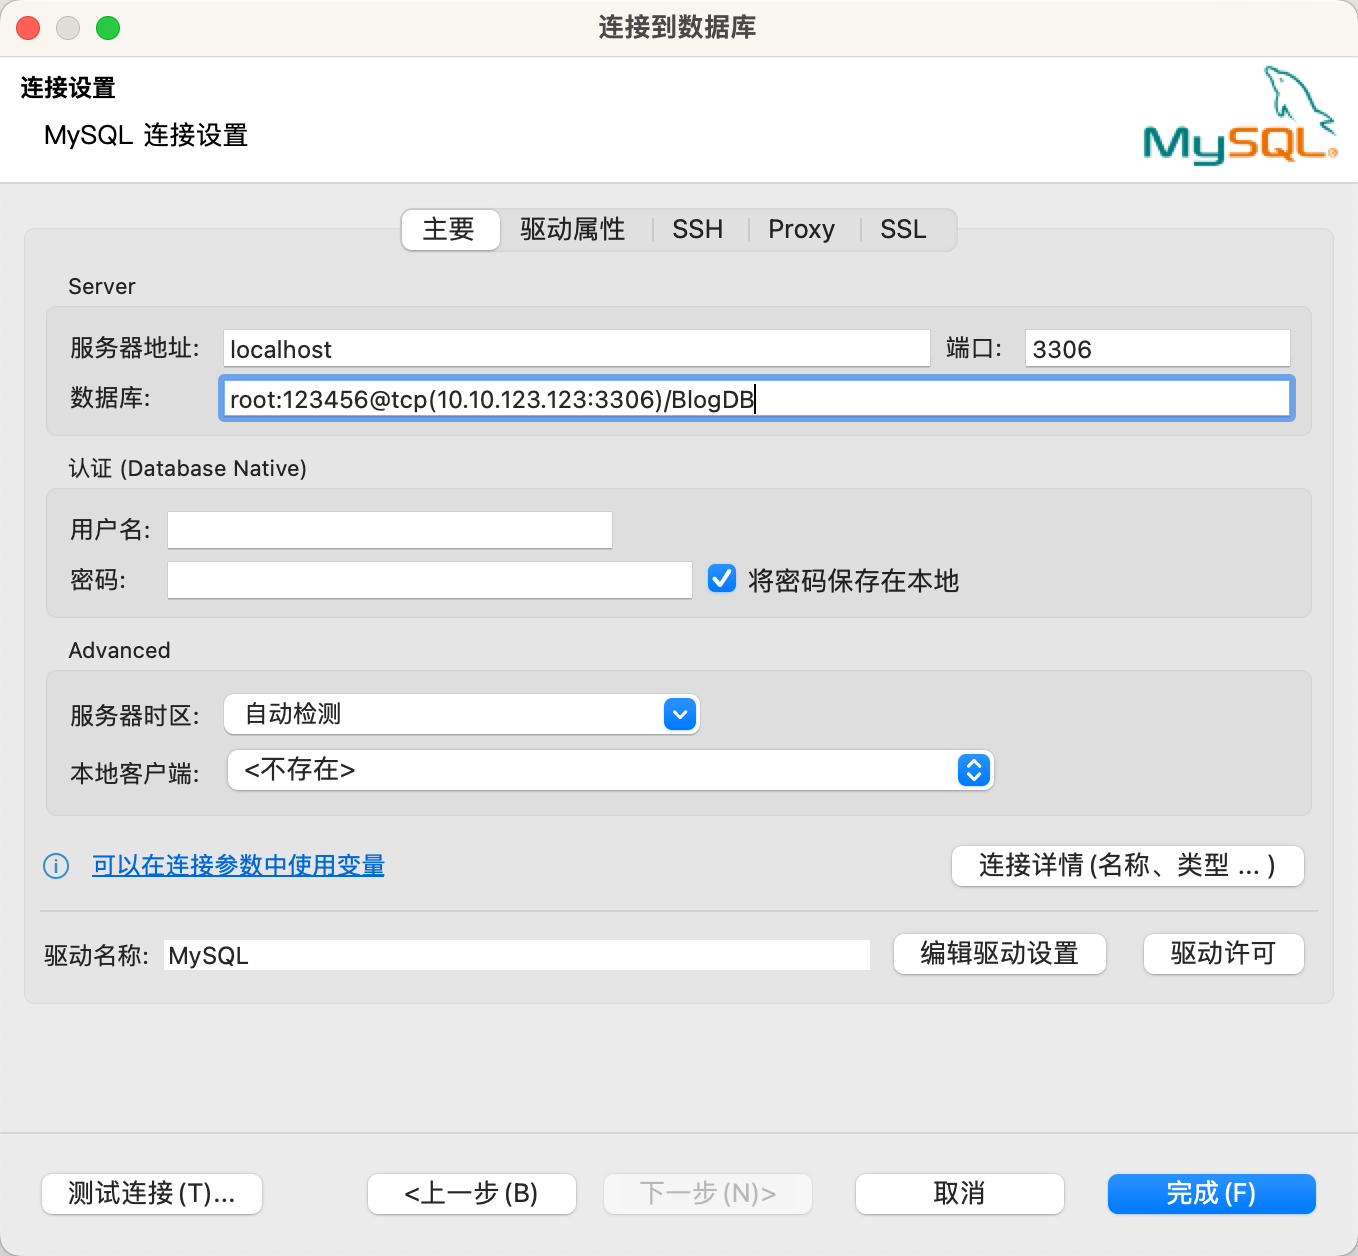Viewport: 1358px width, 1256px height.
Task: Finish with the 完成 (F) button
Action: point(1212,1193)
